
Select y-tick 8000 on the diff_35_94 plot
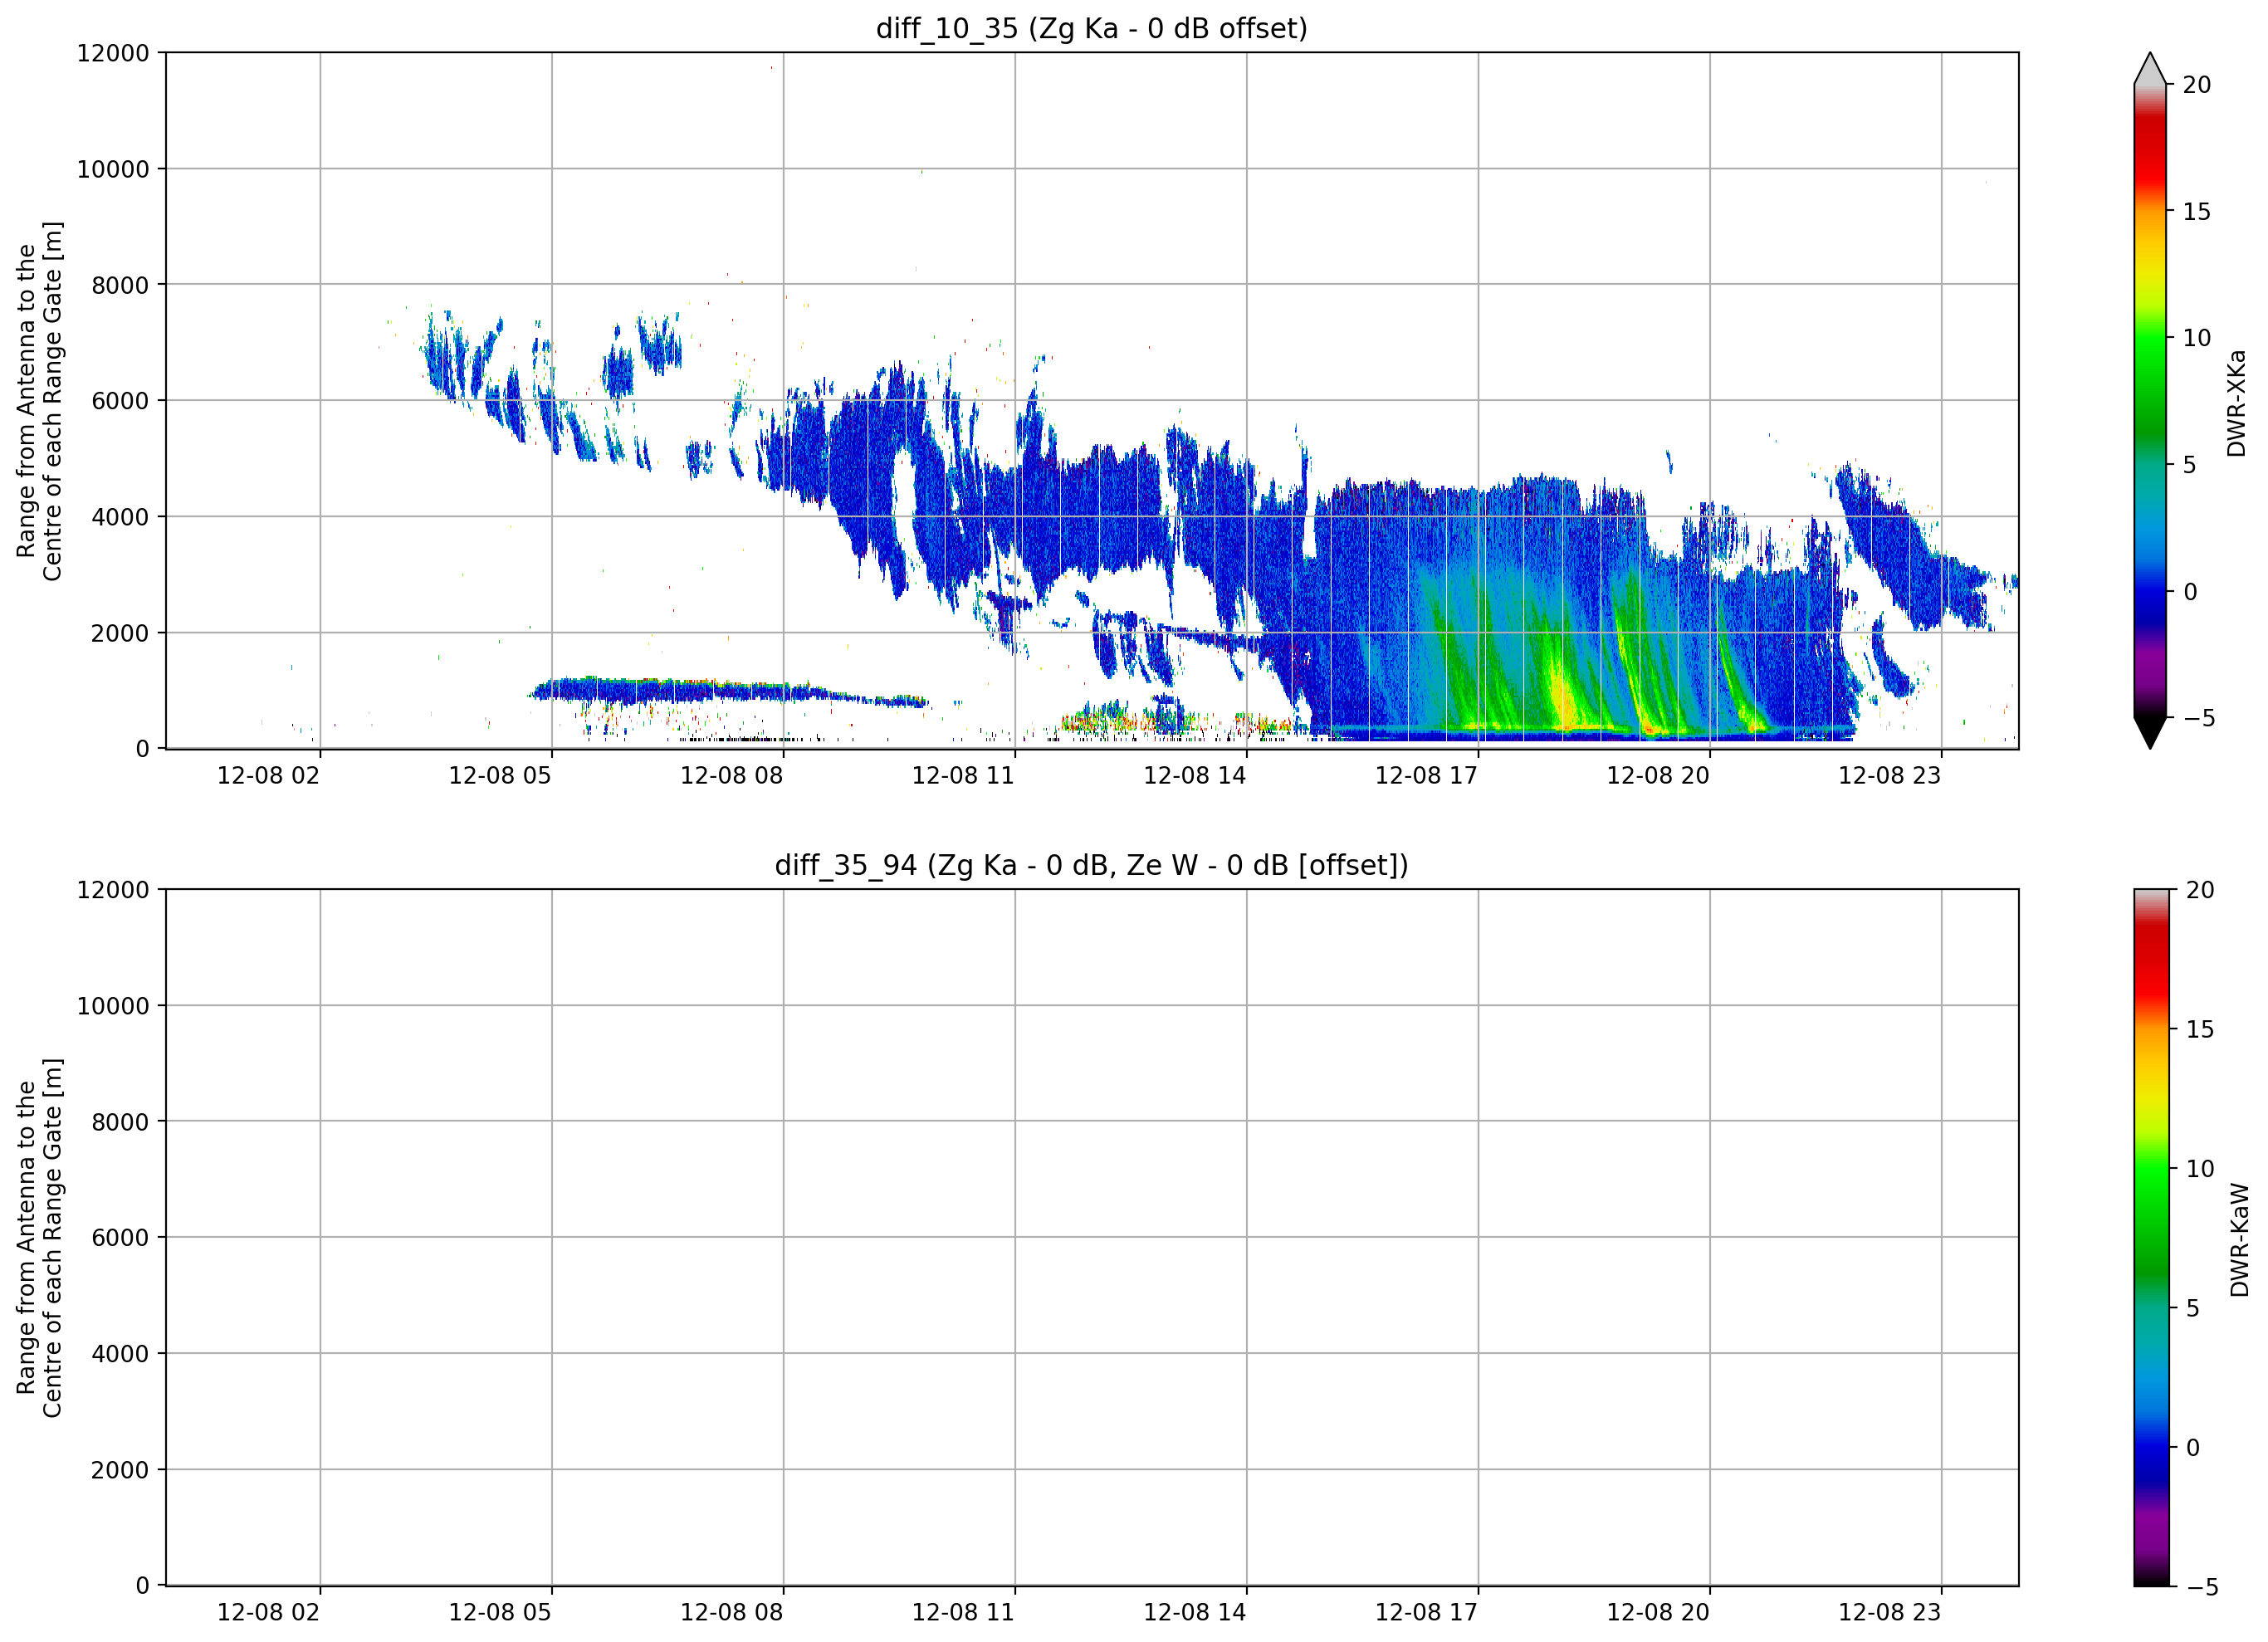click(120, 1123)
